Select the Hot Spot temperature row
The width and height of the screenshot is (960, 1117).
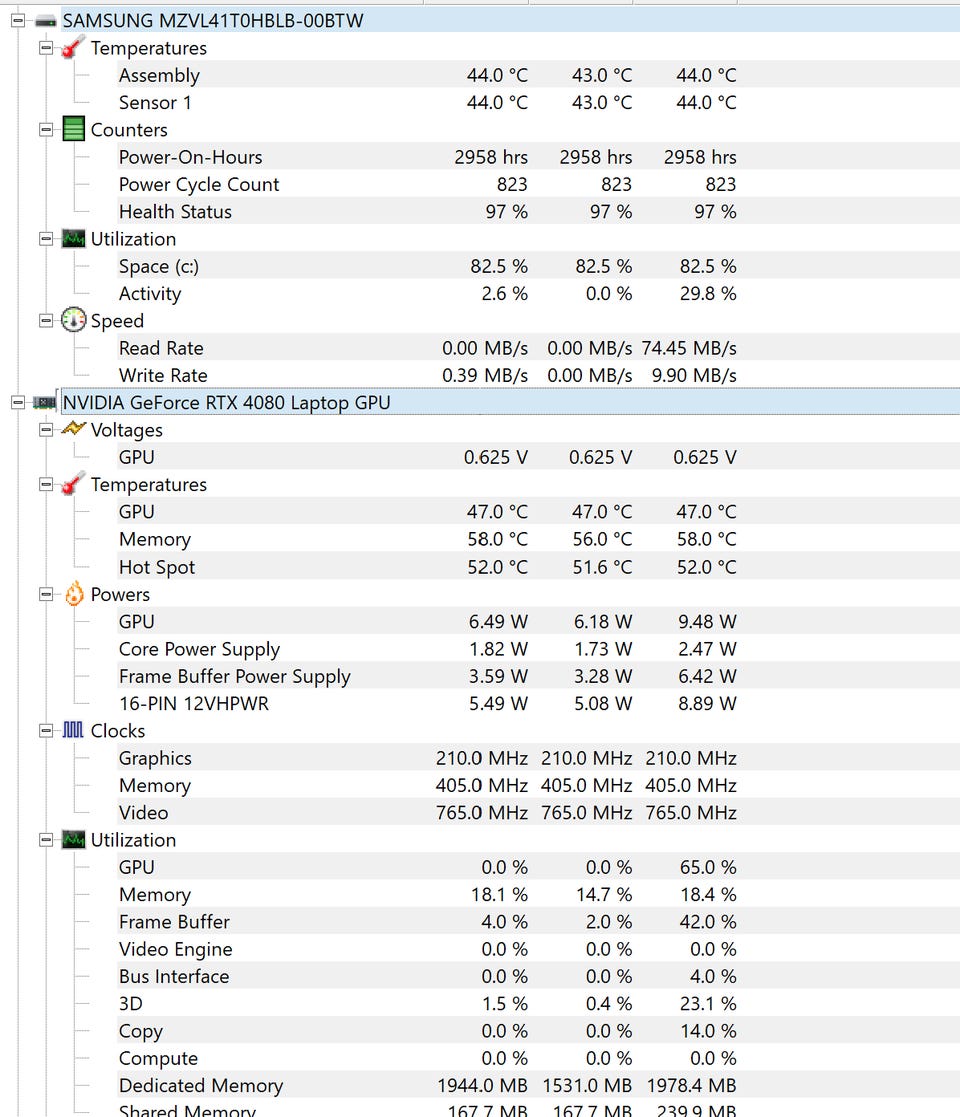coord(157,567)
